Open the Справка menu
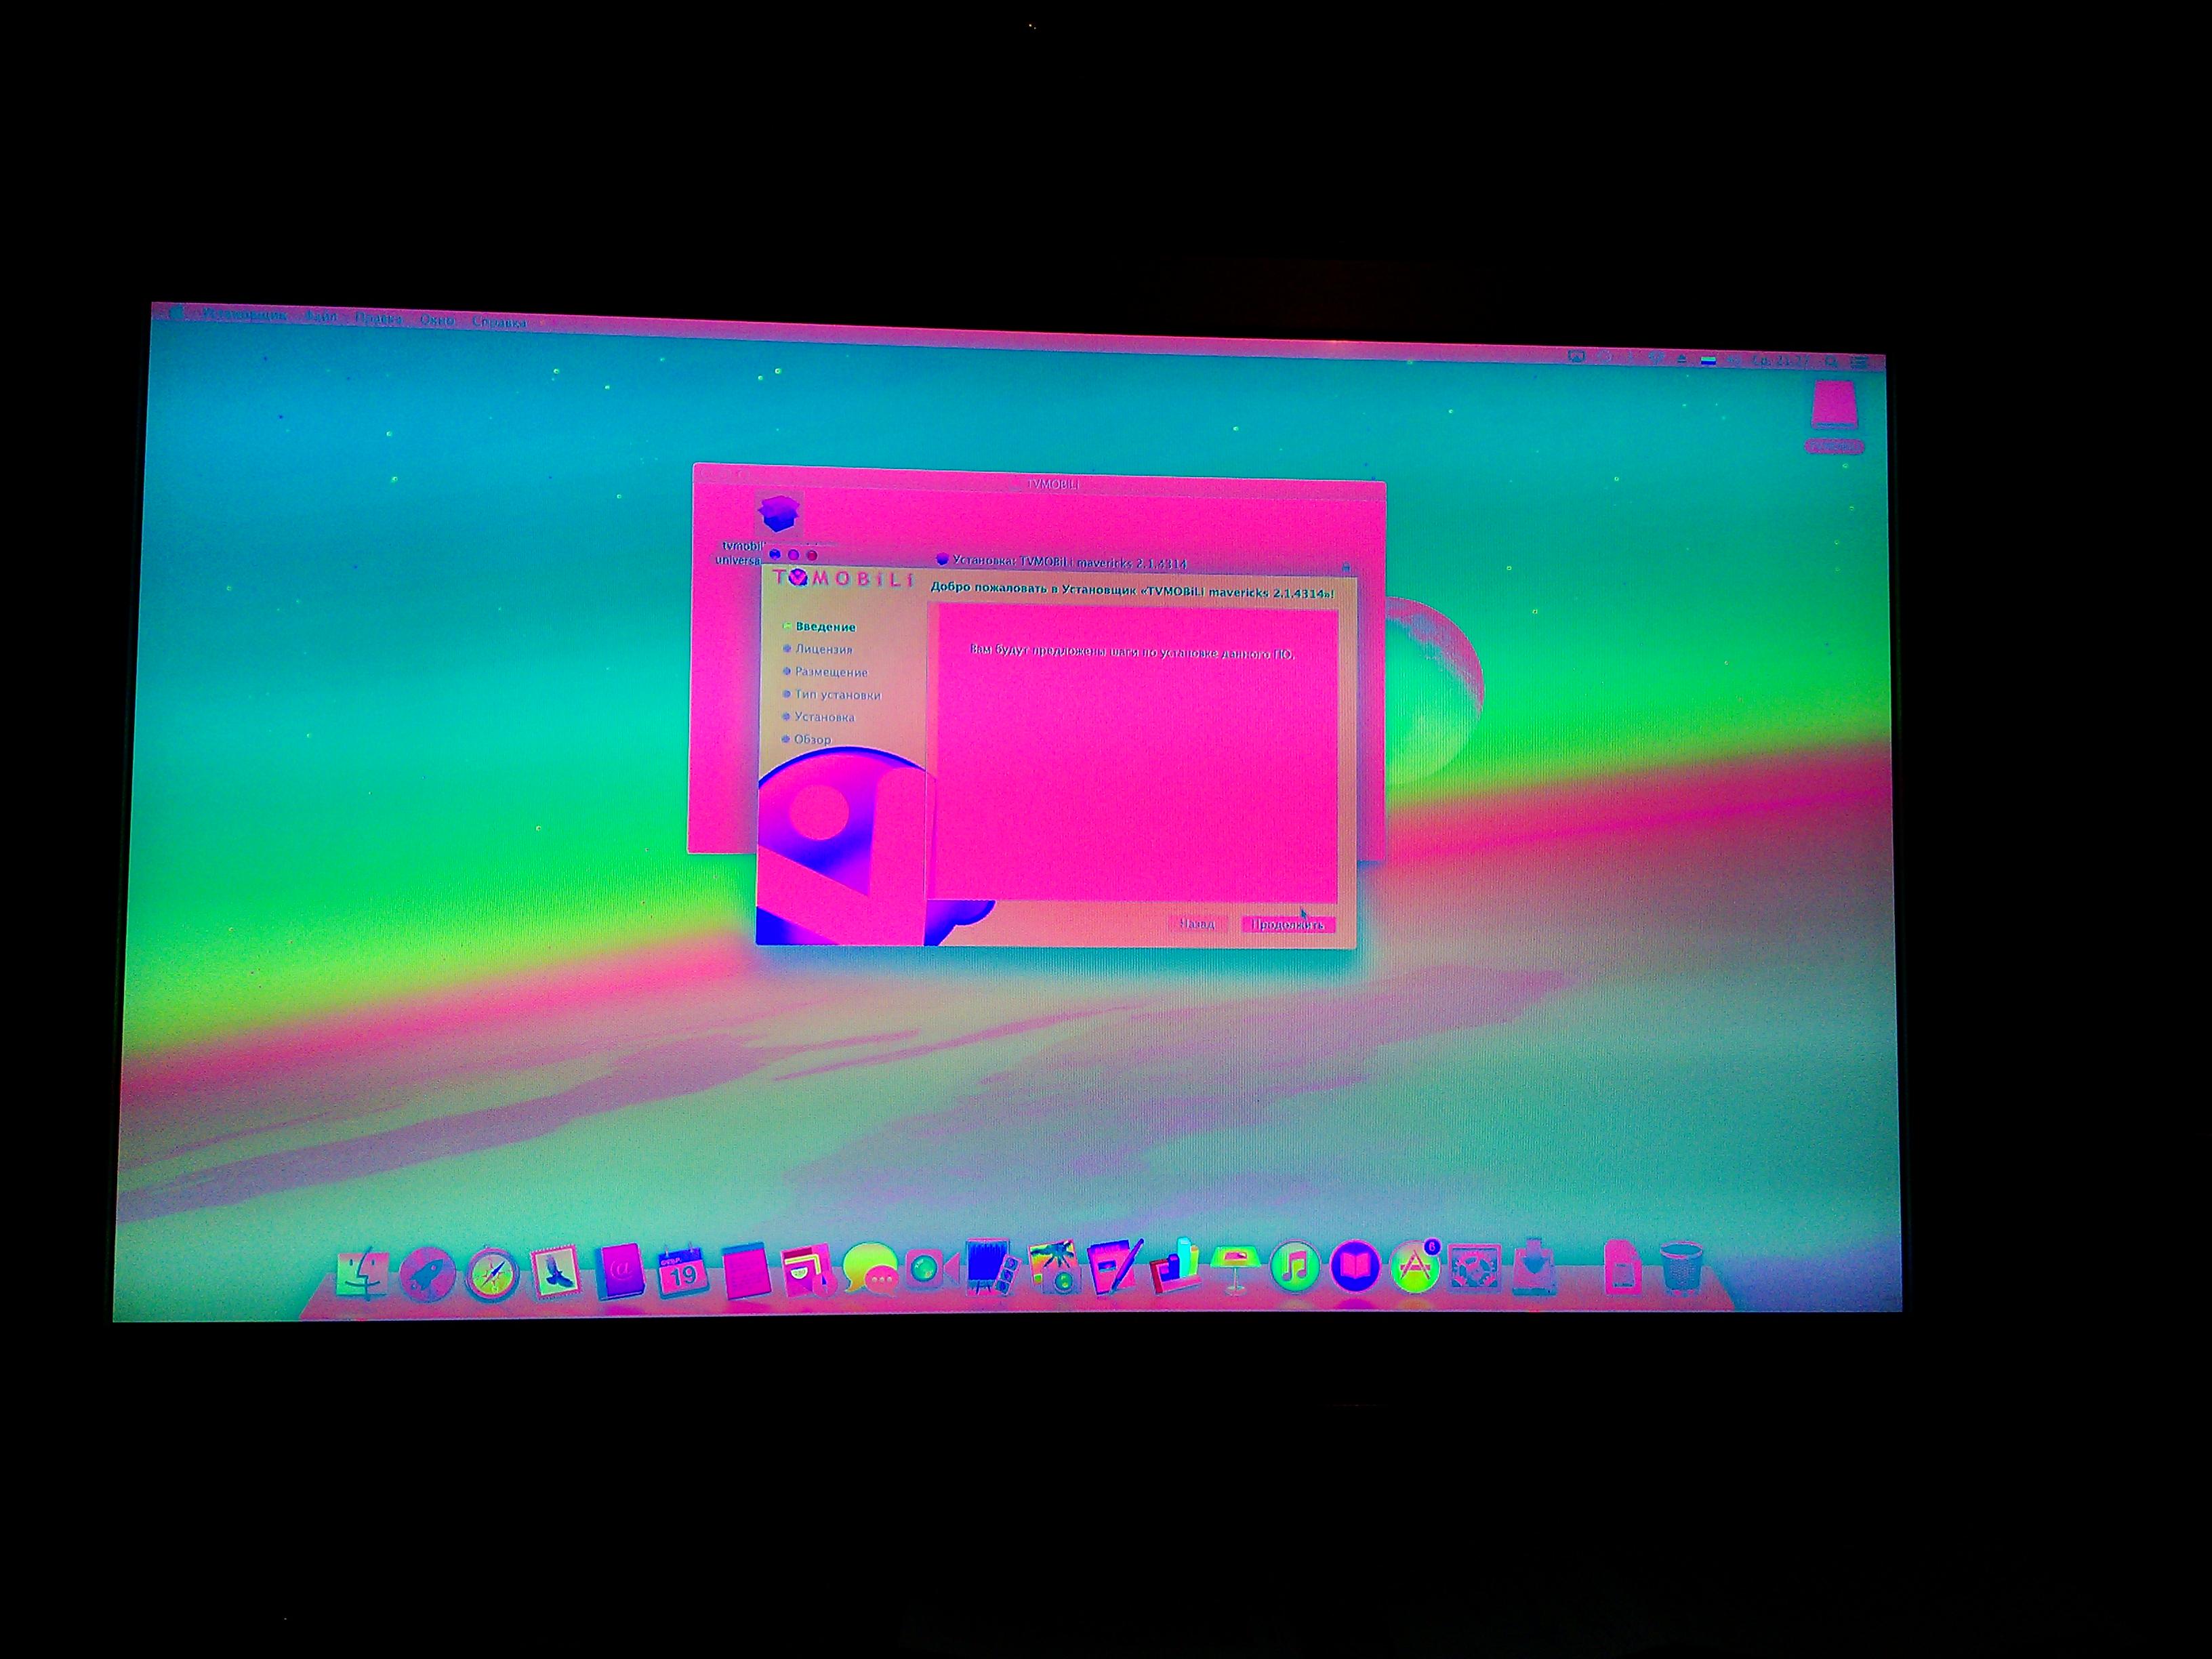Image resolution: width=2212 pixels, height=1659 pixels. (x=498, y=322)
